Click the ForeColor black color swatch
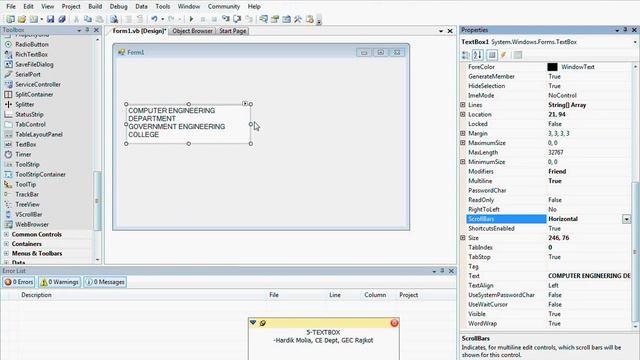Image resolution: width=640 pixels, height=360 pixels. 552,67
